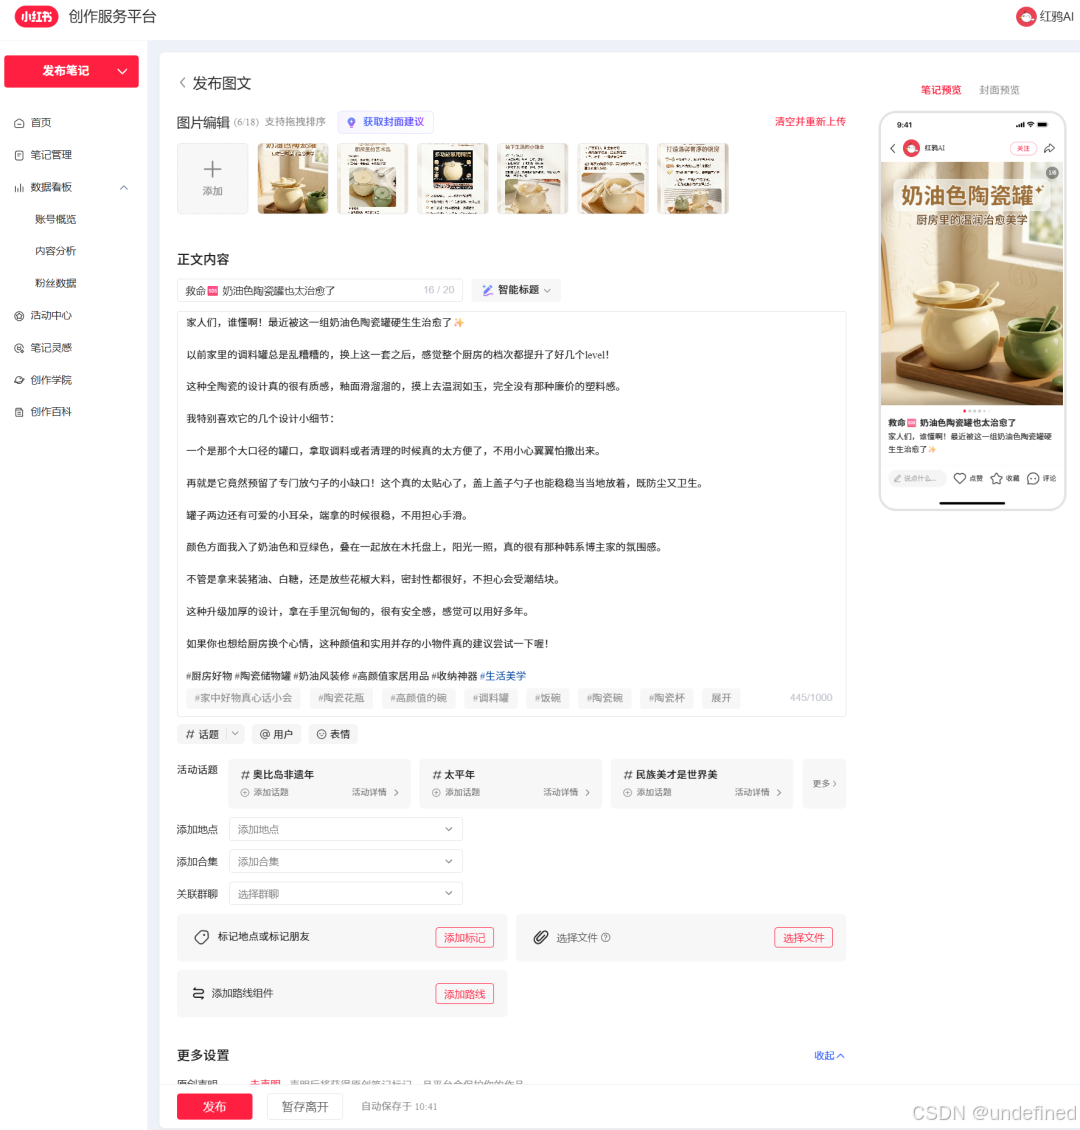This screenshot has width=1080, height=1130.
Task: View 活动详情 for 太平年
Action: pyautogui.click(x=567, y=793)
